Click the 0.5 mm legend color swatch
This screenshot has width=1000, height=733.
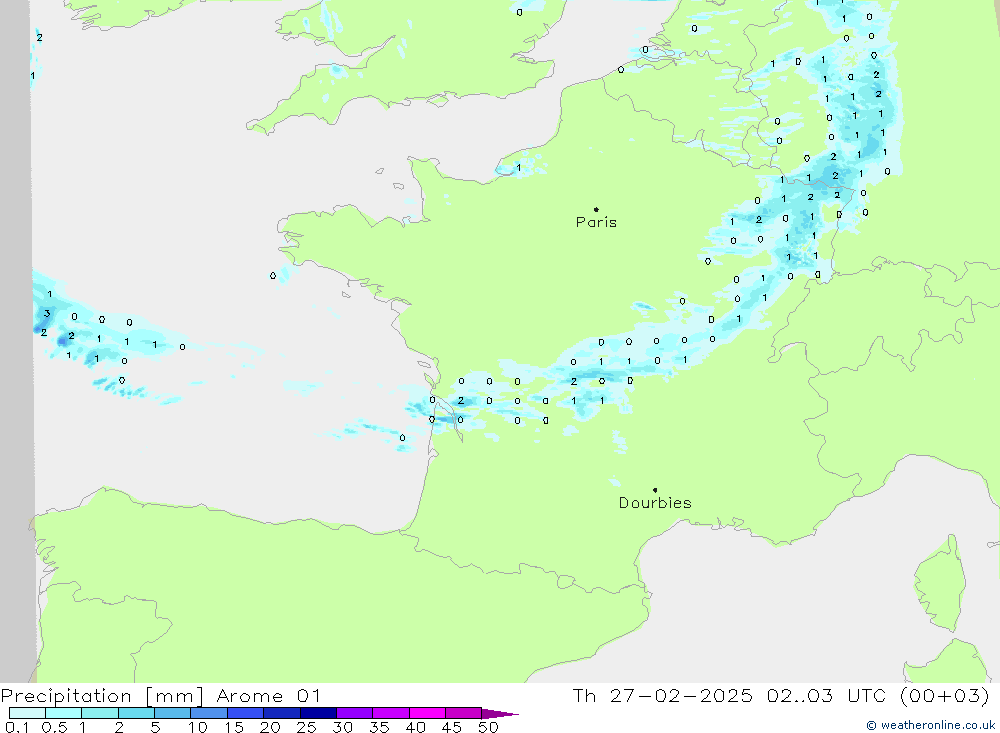tap(64, 713)
